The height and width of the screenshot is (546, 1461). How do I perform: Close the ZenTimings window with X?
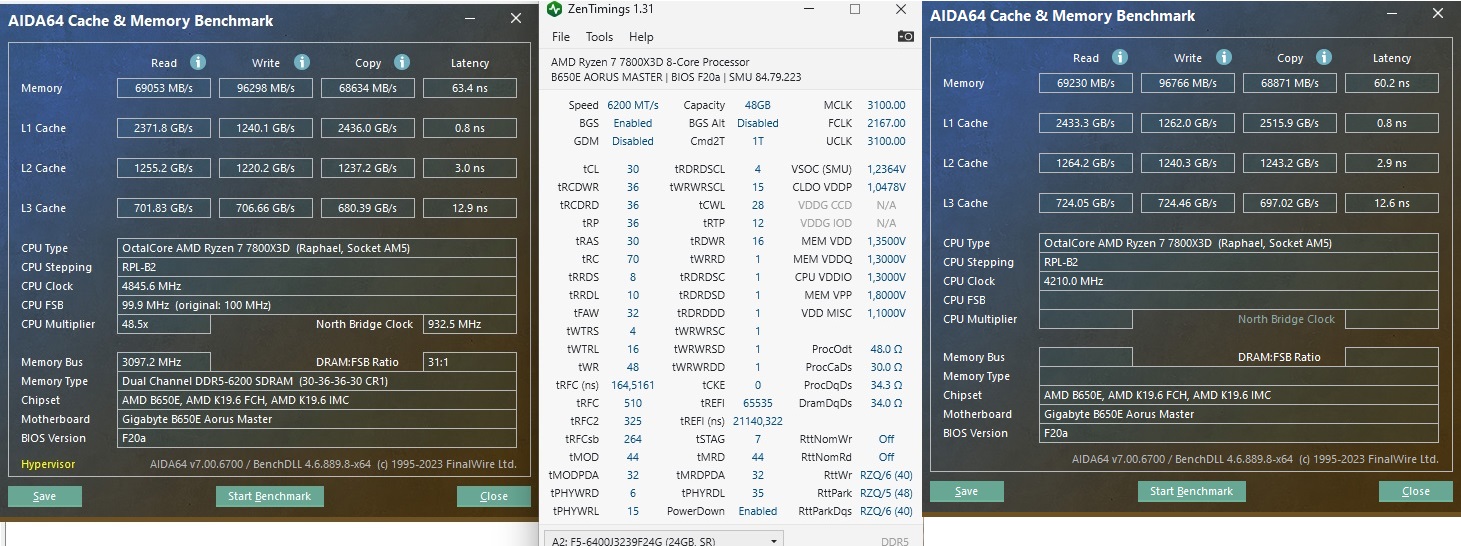pyautogui.click(x=900, y=9)
